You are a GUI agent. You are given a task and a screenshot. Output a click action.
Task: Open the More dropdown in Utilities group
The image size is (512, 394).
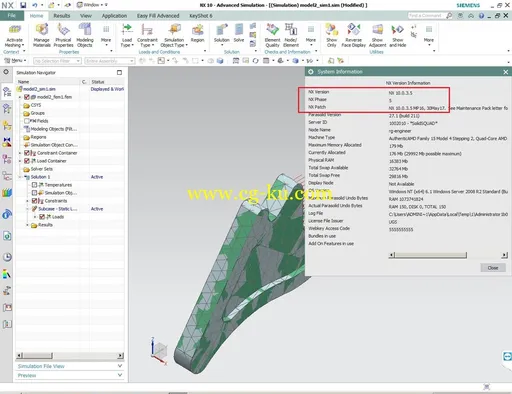point(429,35)
